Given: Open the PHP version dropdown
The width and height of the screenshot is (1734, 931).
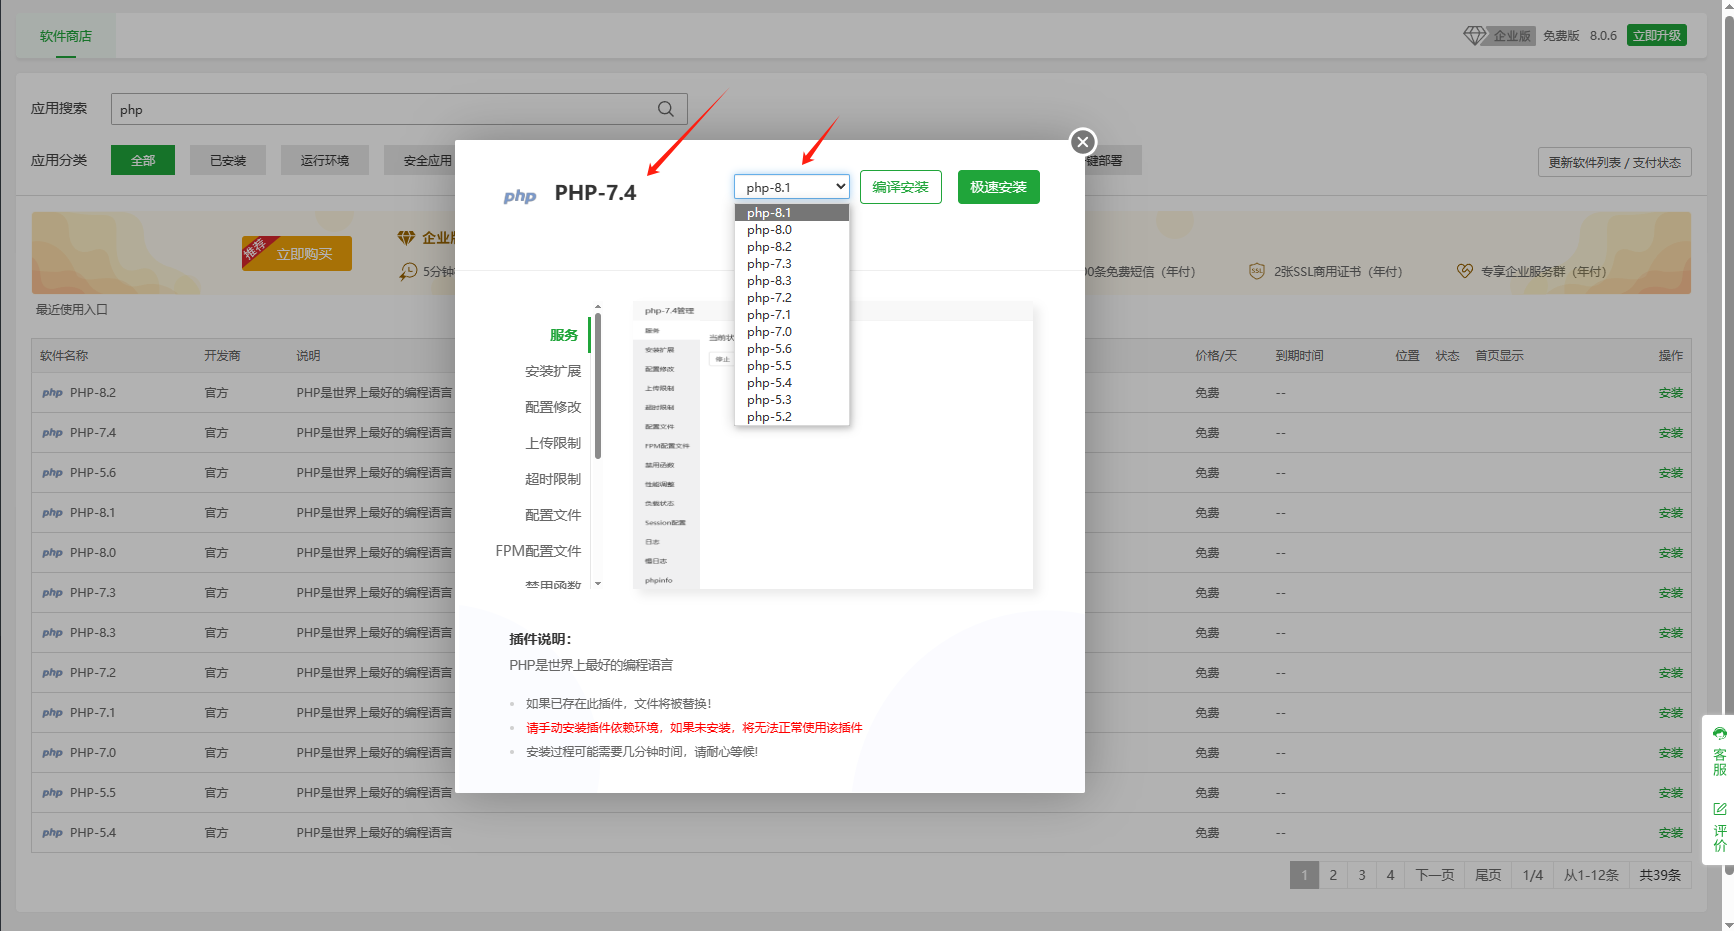Looking at the screenshot, I should (x=792, y=187).
